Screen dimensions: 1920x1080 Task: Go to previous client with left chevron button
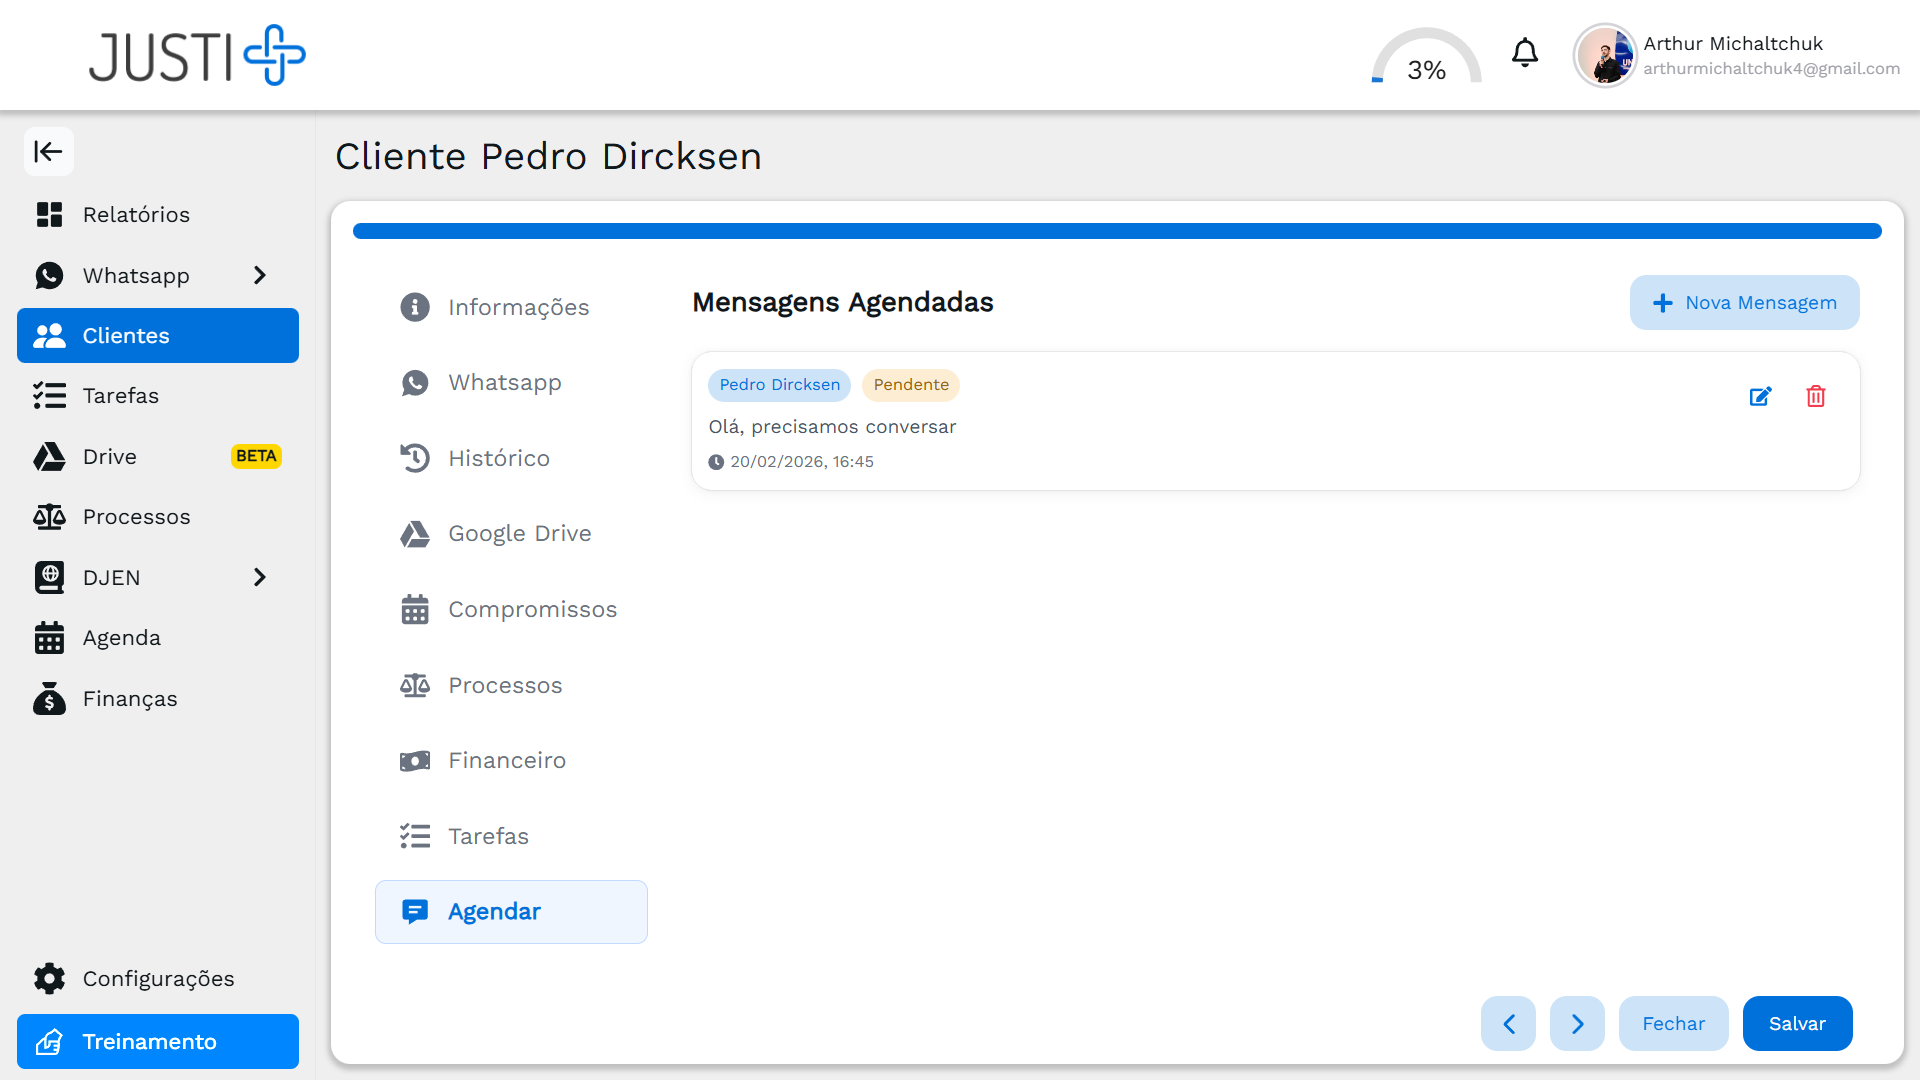pos(1508,1023)
